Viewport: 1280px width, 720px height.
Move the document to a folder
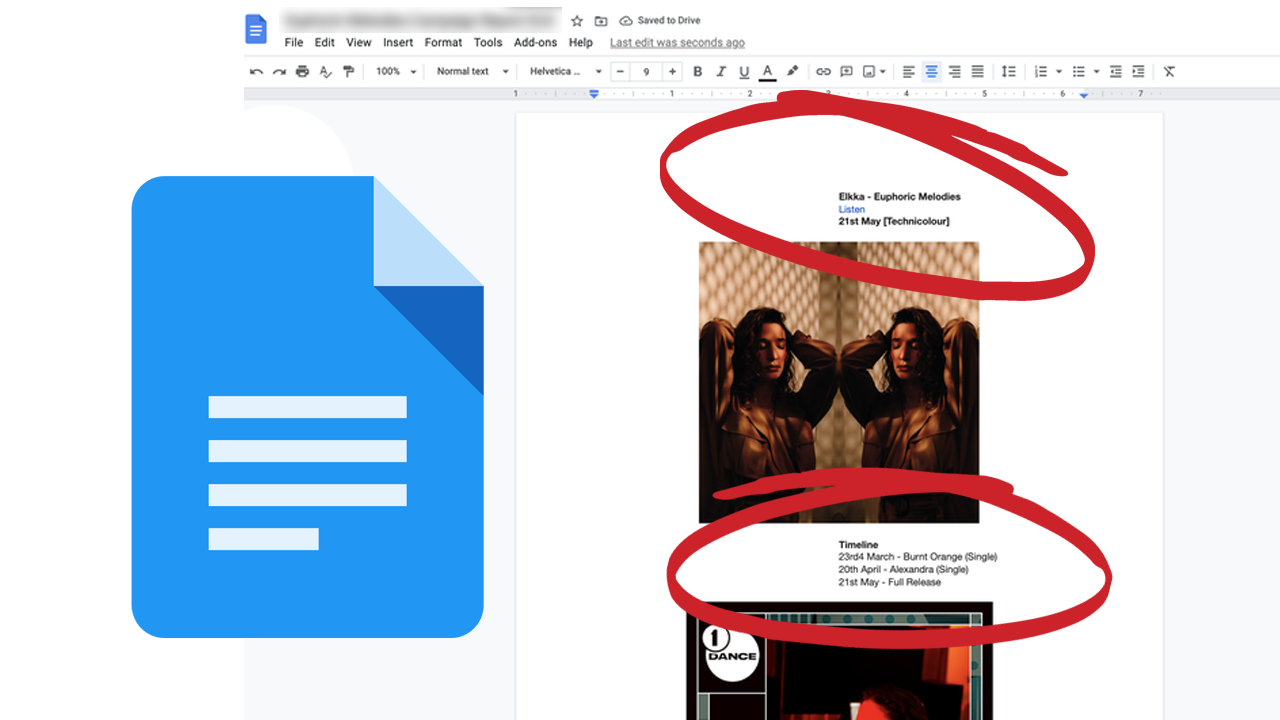point(601,21)
